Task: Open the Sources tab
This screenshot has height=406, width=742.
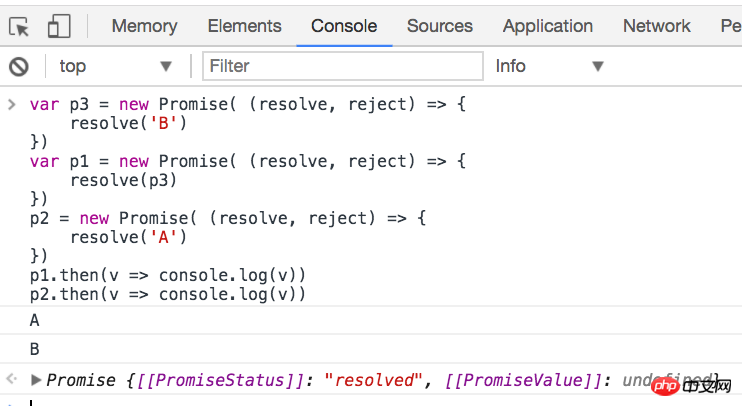Action: point(440,26)
